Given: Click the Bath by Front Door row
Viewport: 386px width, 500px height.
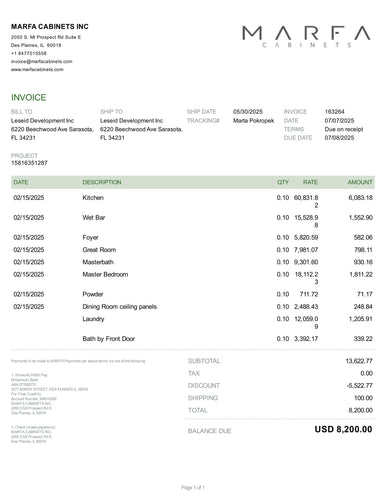Looking at the screenshot, I should pos(193,339).
